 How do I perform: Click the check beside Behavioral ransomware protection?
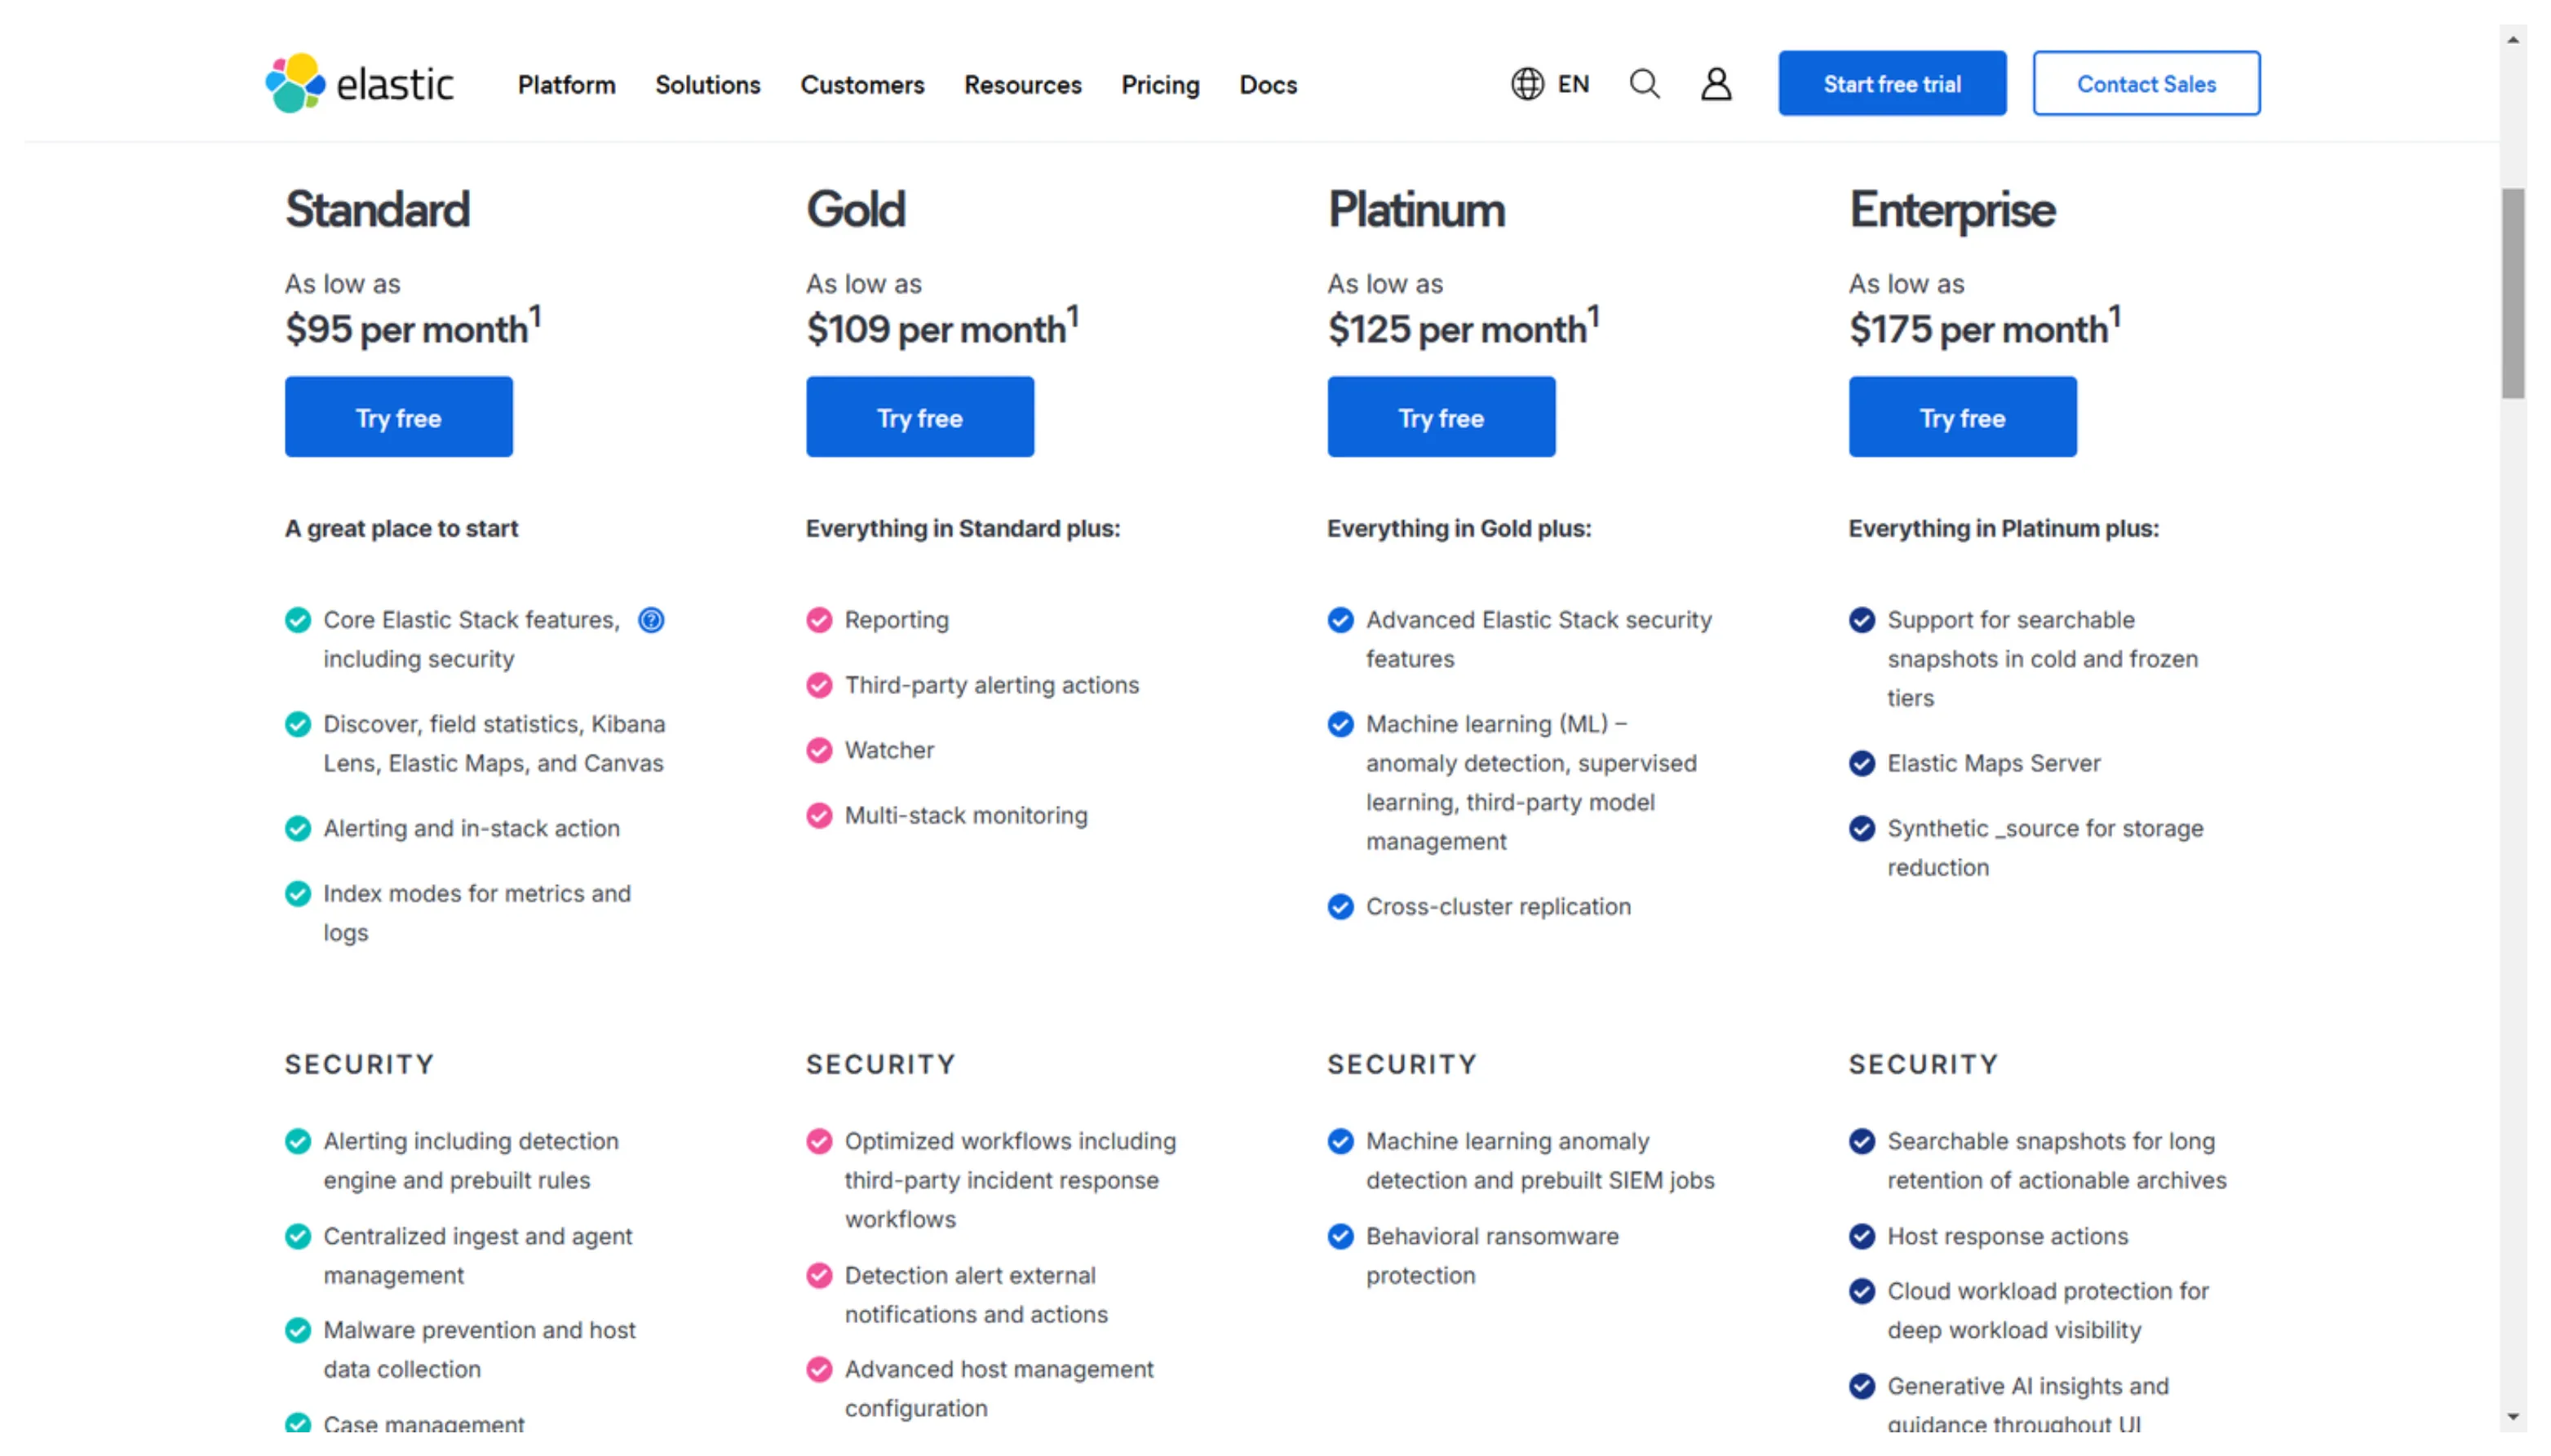(1340, 1236)
